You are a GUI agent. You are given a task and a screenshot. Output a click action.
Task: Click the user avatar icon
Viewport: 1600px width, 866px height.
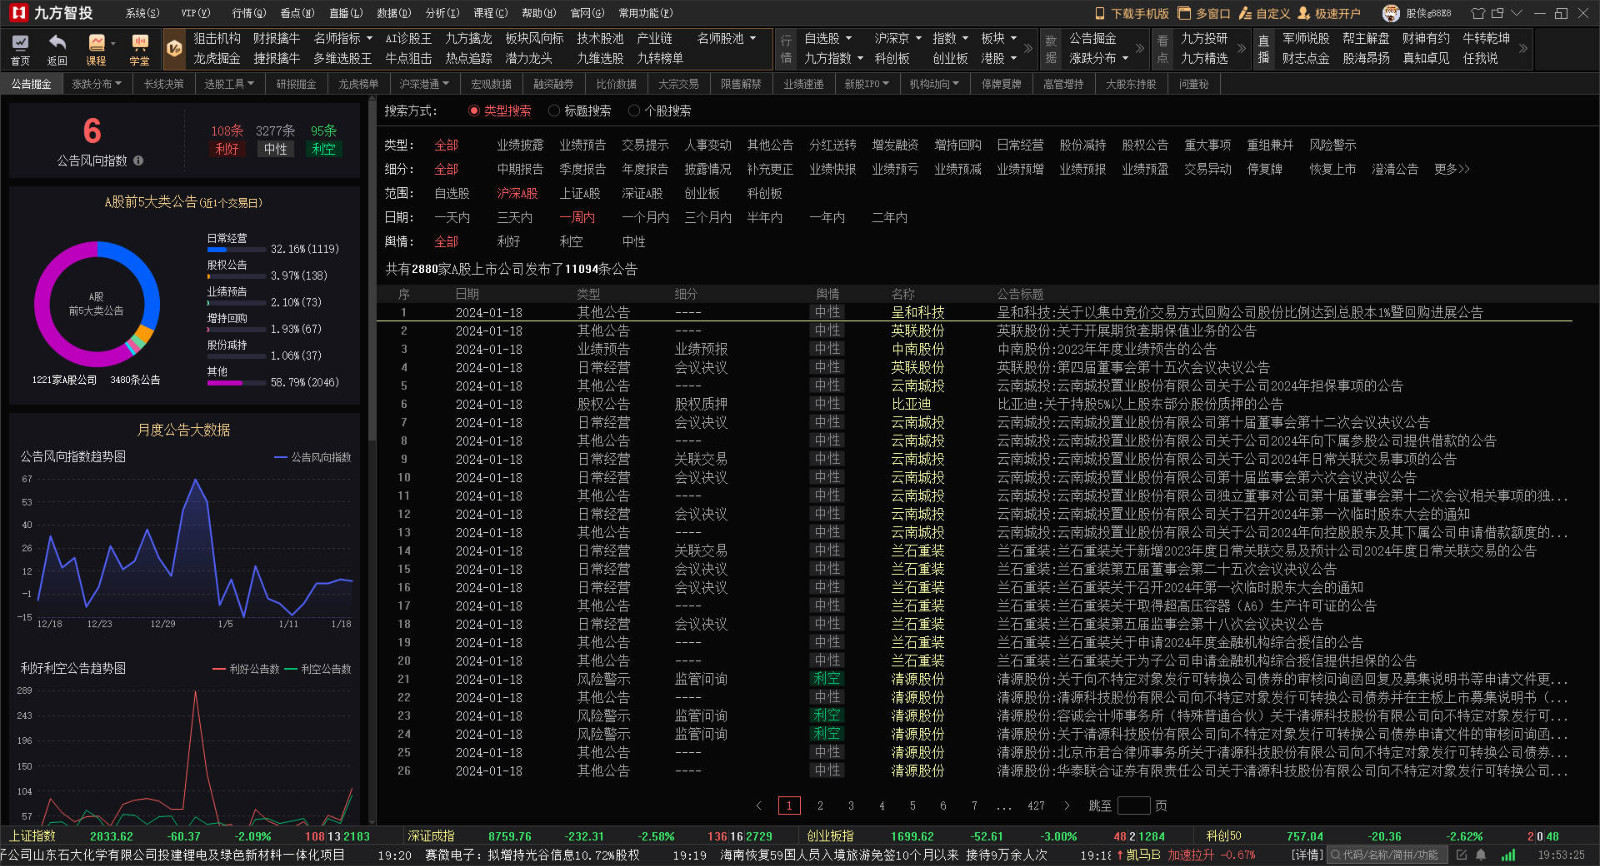[1391, 13]
